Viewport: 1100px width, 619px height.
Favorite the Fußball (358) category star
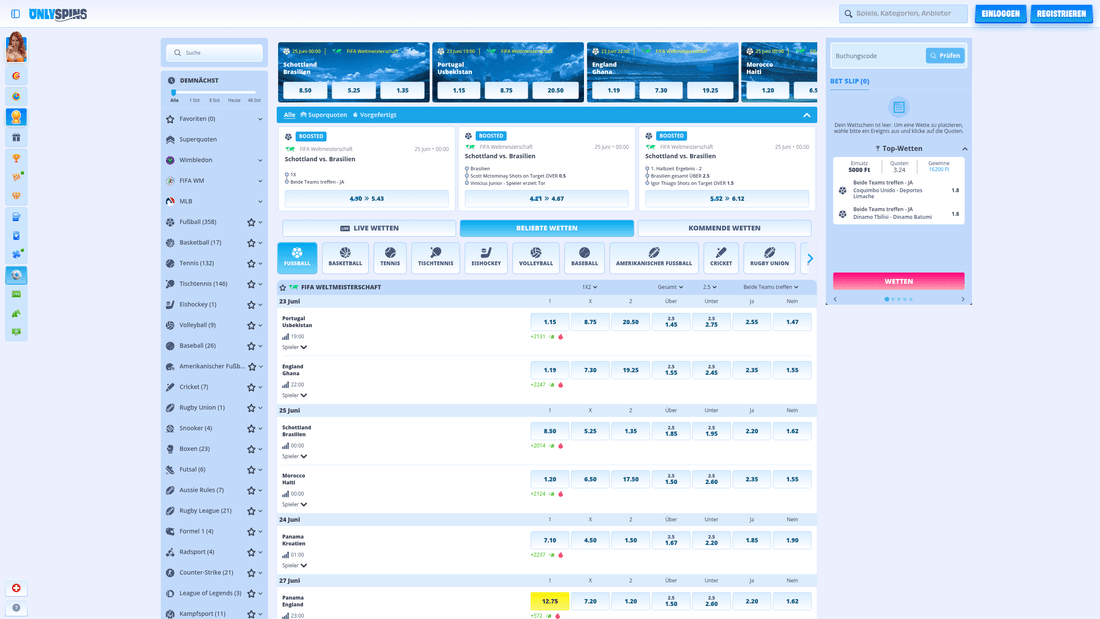point(251,222)
